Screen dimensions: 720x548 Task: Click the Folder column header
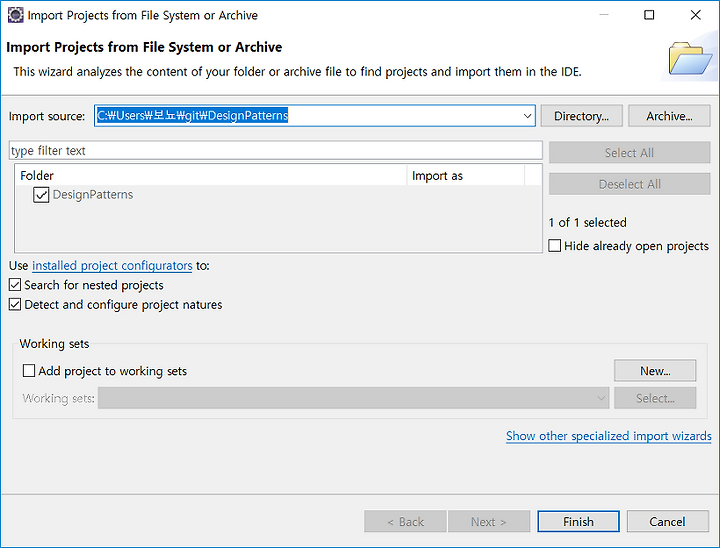pos(211,175)
